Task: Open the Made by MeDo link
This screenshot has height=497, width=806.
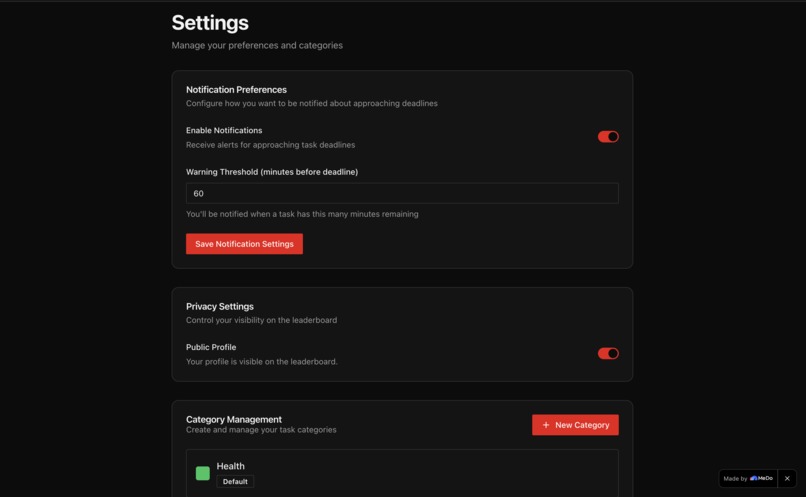Action: coord(748,478)
